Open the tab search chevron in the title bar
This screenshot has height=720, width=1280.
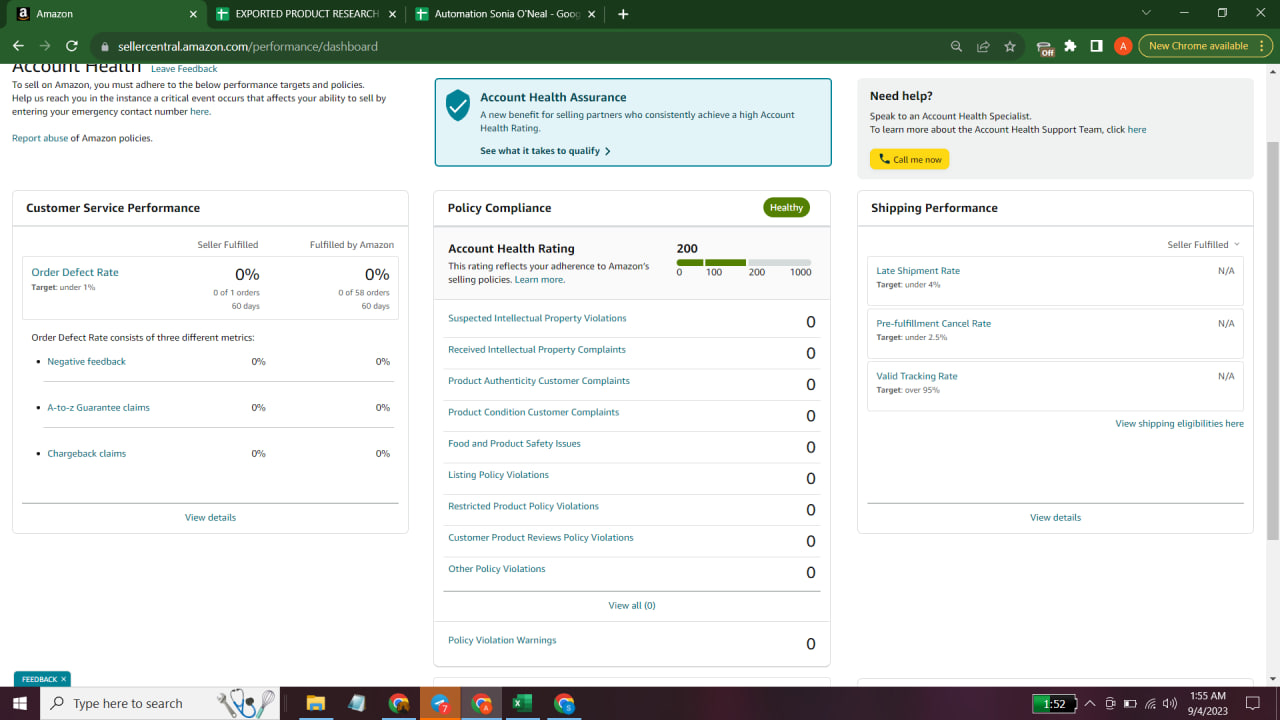(x=1146, y=13)
